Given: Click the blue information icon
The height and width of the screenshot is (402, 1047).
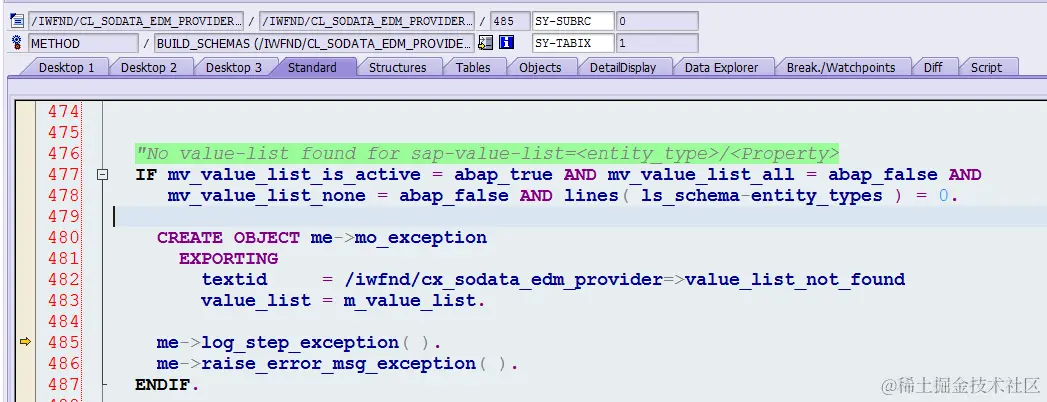Looking at the screenshot, I should pyautogui.click(x=507, y=43).
